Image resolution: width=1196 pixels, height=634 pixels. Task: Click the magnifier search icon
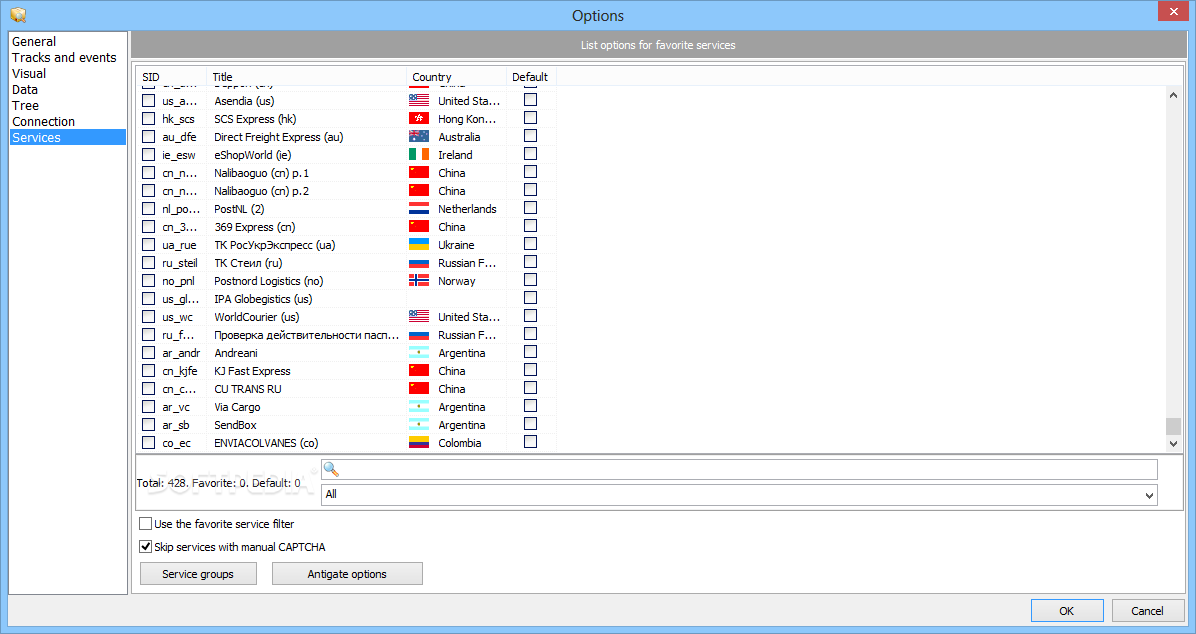pos(331,469)
